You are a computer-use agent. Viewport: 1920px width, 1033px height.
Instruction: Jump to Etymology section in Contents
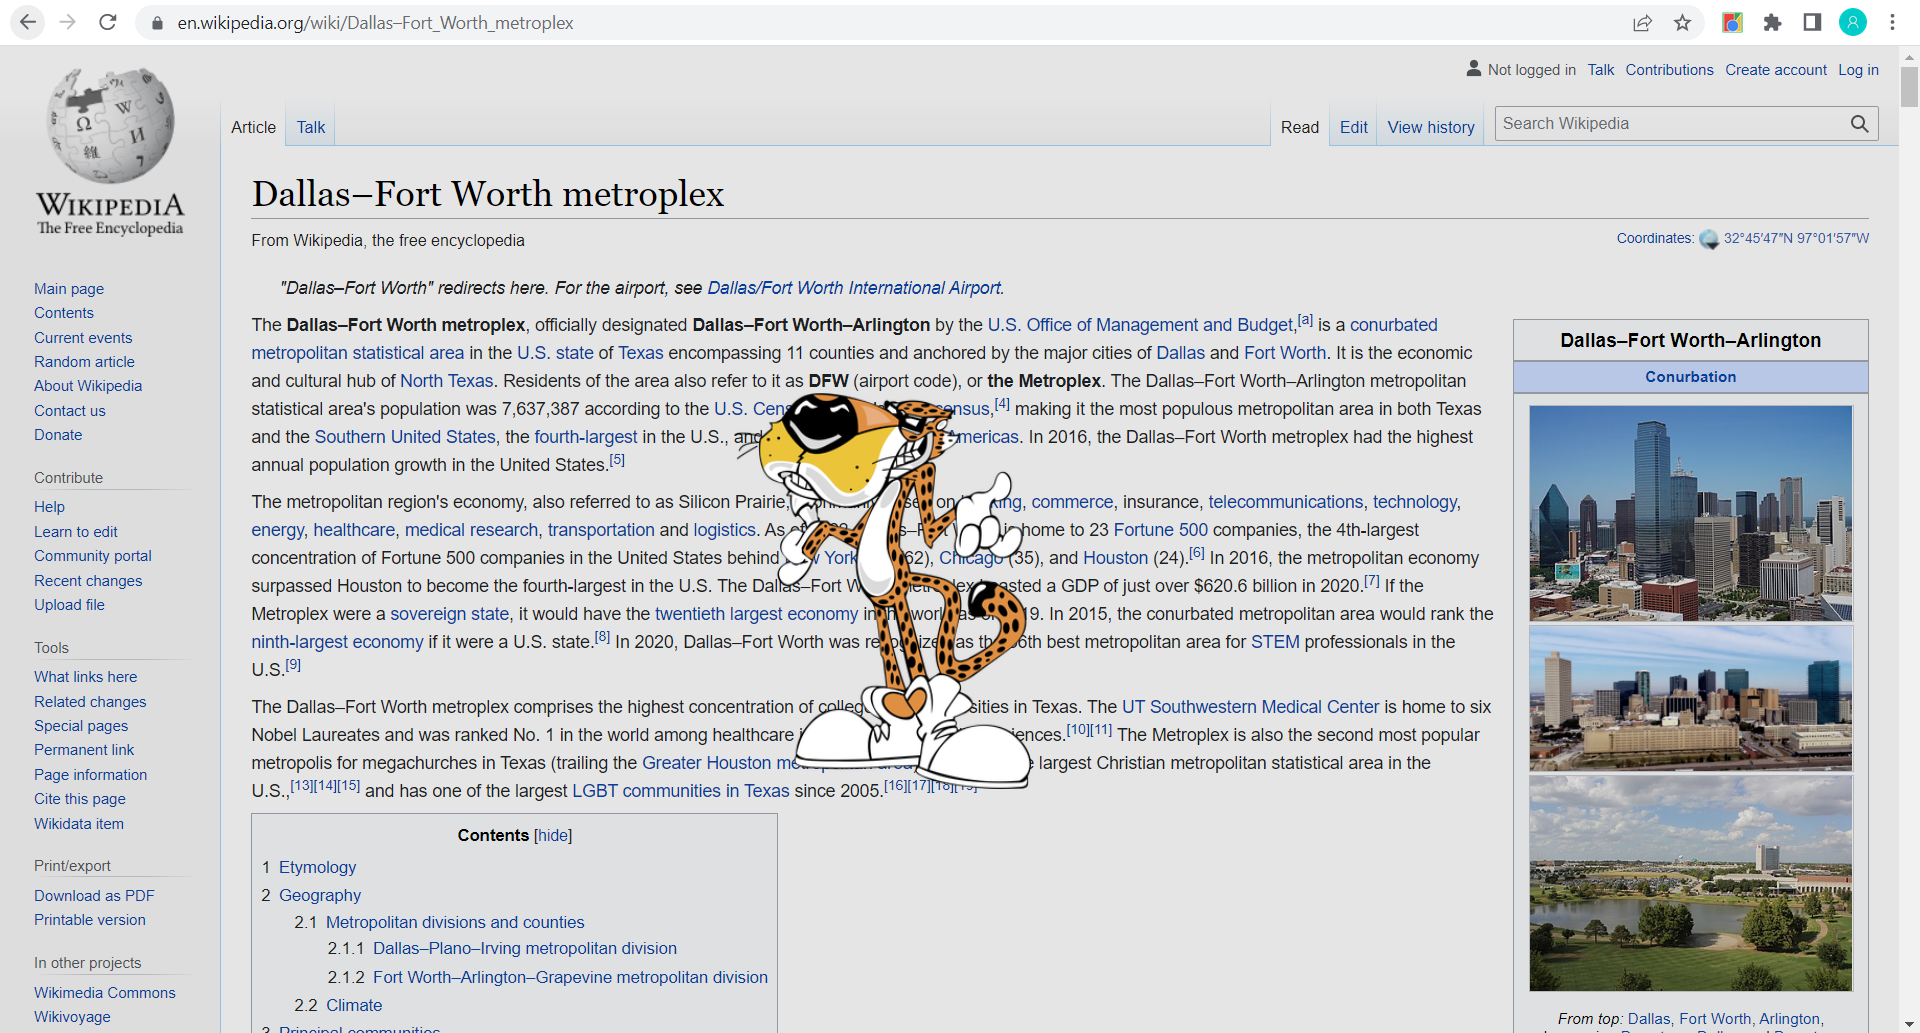coord(317,868)
